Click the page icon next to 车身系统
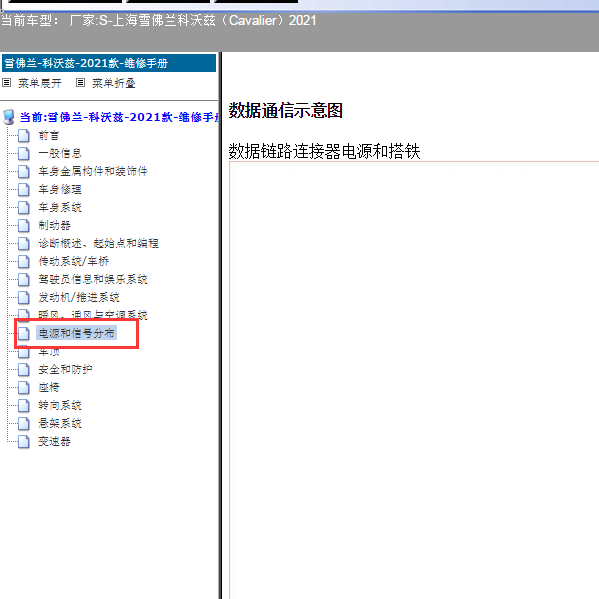Viewport: 599px width, 599px height. (x=24, y=207)
